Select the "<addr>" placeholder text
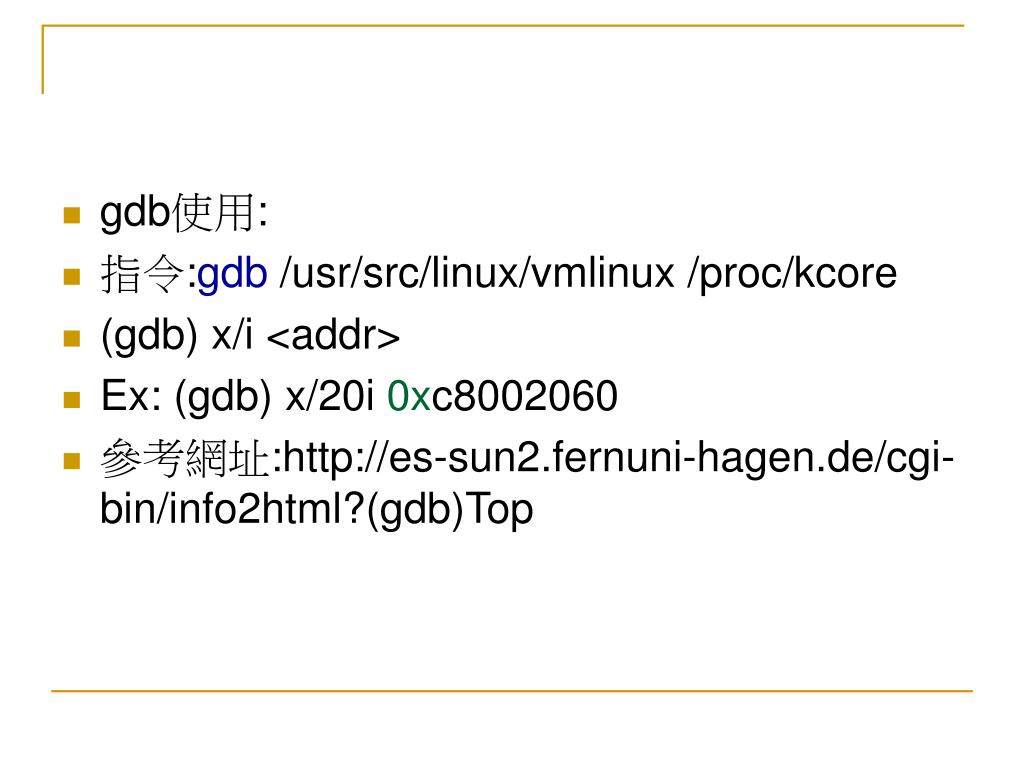 click(334, 336)
